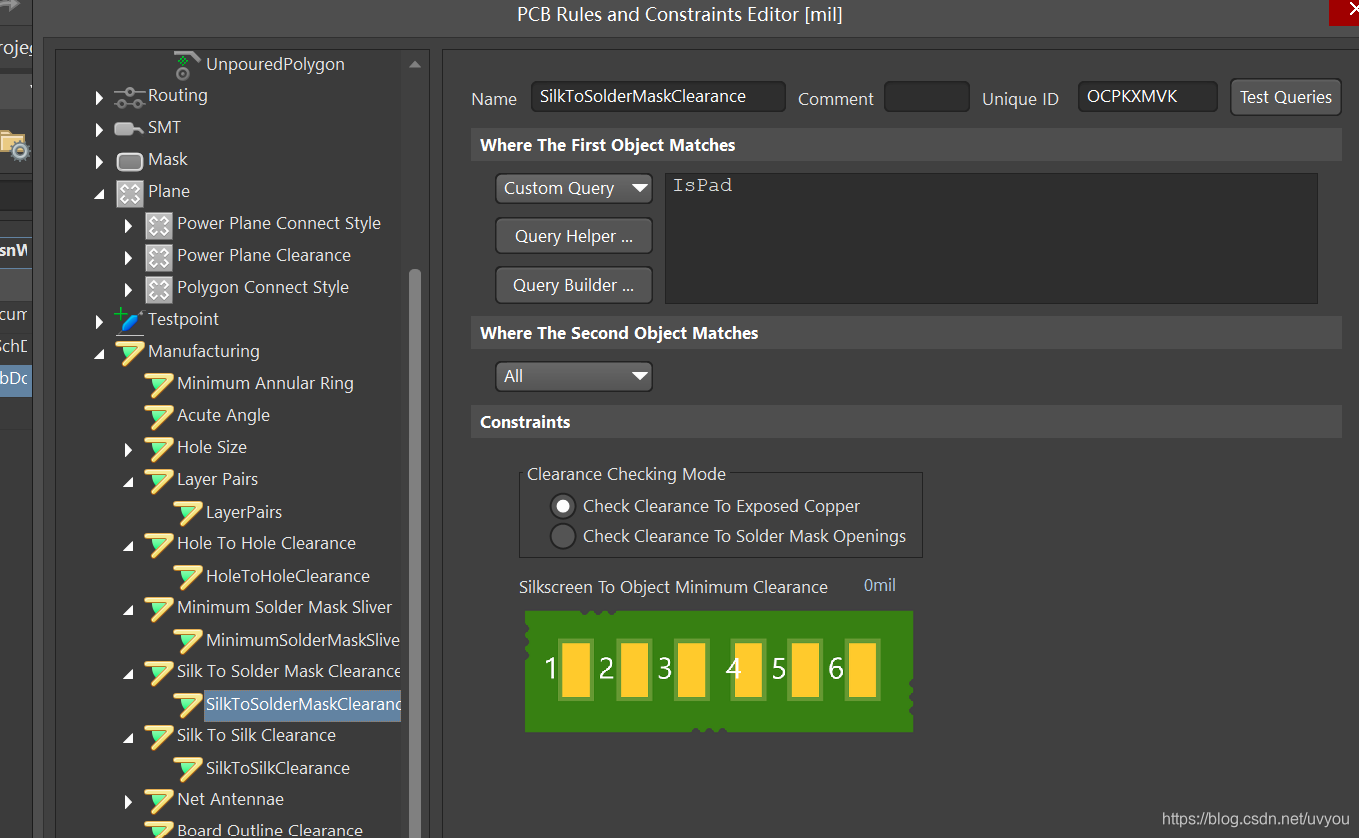Click the Power Plane Connect Style icon
The height and width of the screenshot is (838, 1359).
click(158, 224)
